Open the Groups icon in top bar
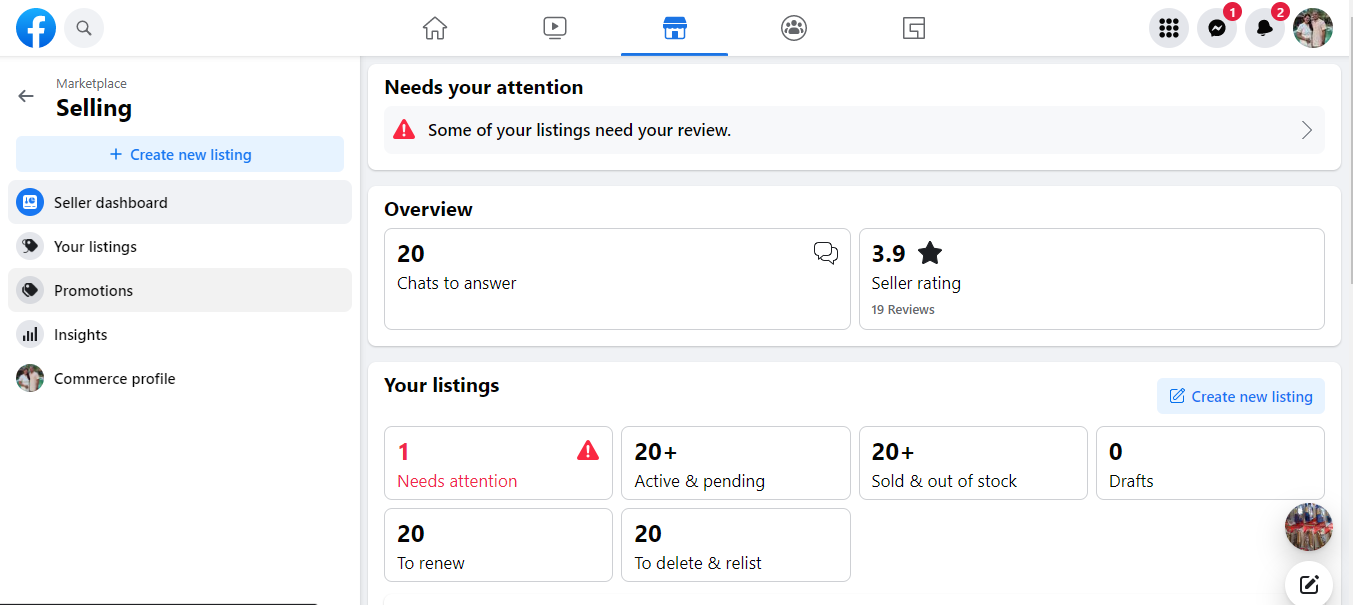The height and width of the screenshot is (605, 1353). click(794, 28)
